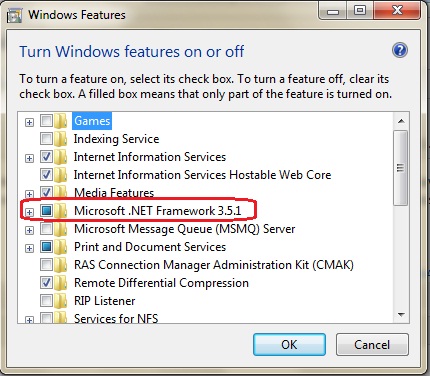Screen dimensions: 430x376
Task: Uncheck the Media Features checkbox
Action: (x=46, y=192)
